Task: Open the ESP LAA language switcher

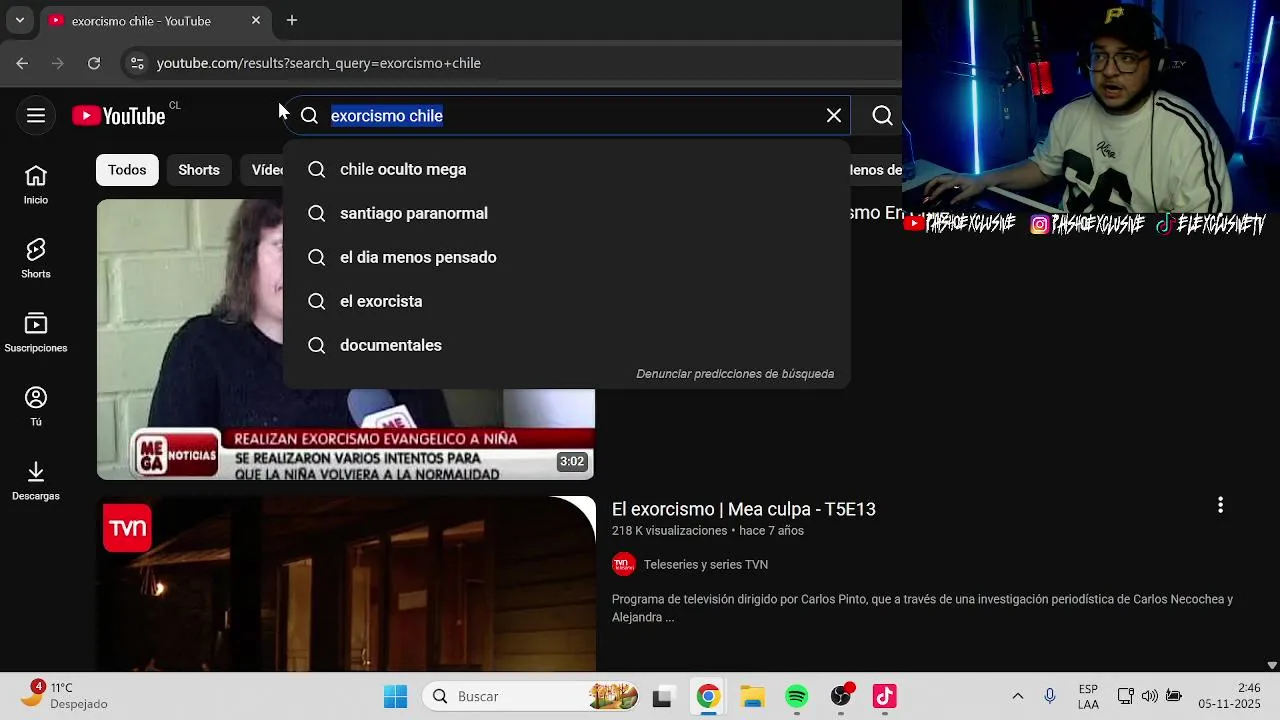Action: pyautogui.click(x=1088, y=696)
